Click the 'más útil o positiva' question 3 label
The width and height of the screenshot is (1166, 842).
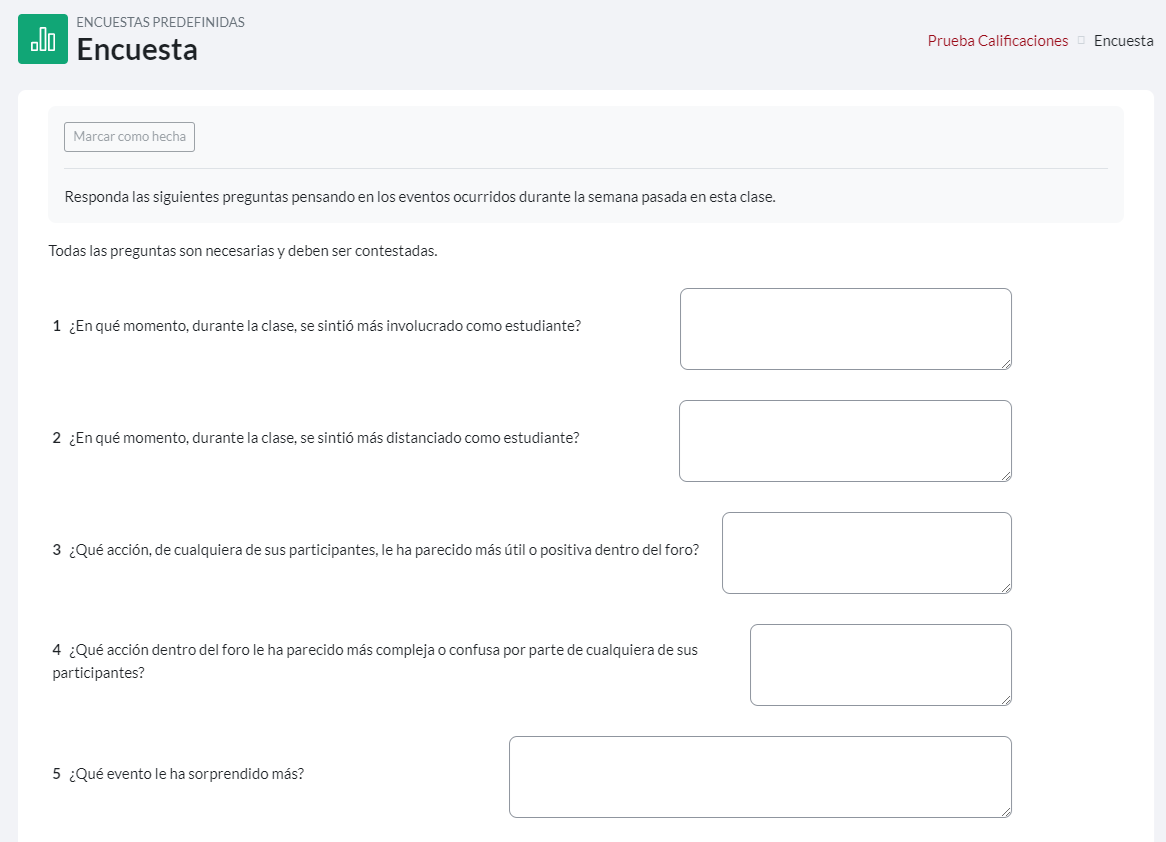383,550
